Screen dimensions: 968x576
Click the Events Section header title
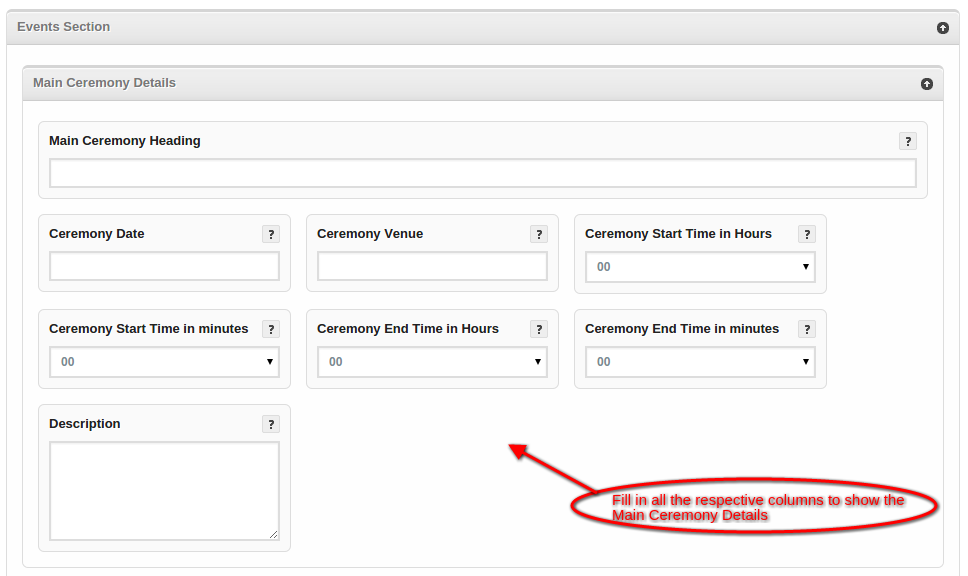(64, 27)
